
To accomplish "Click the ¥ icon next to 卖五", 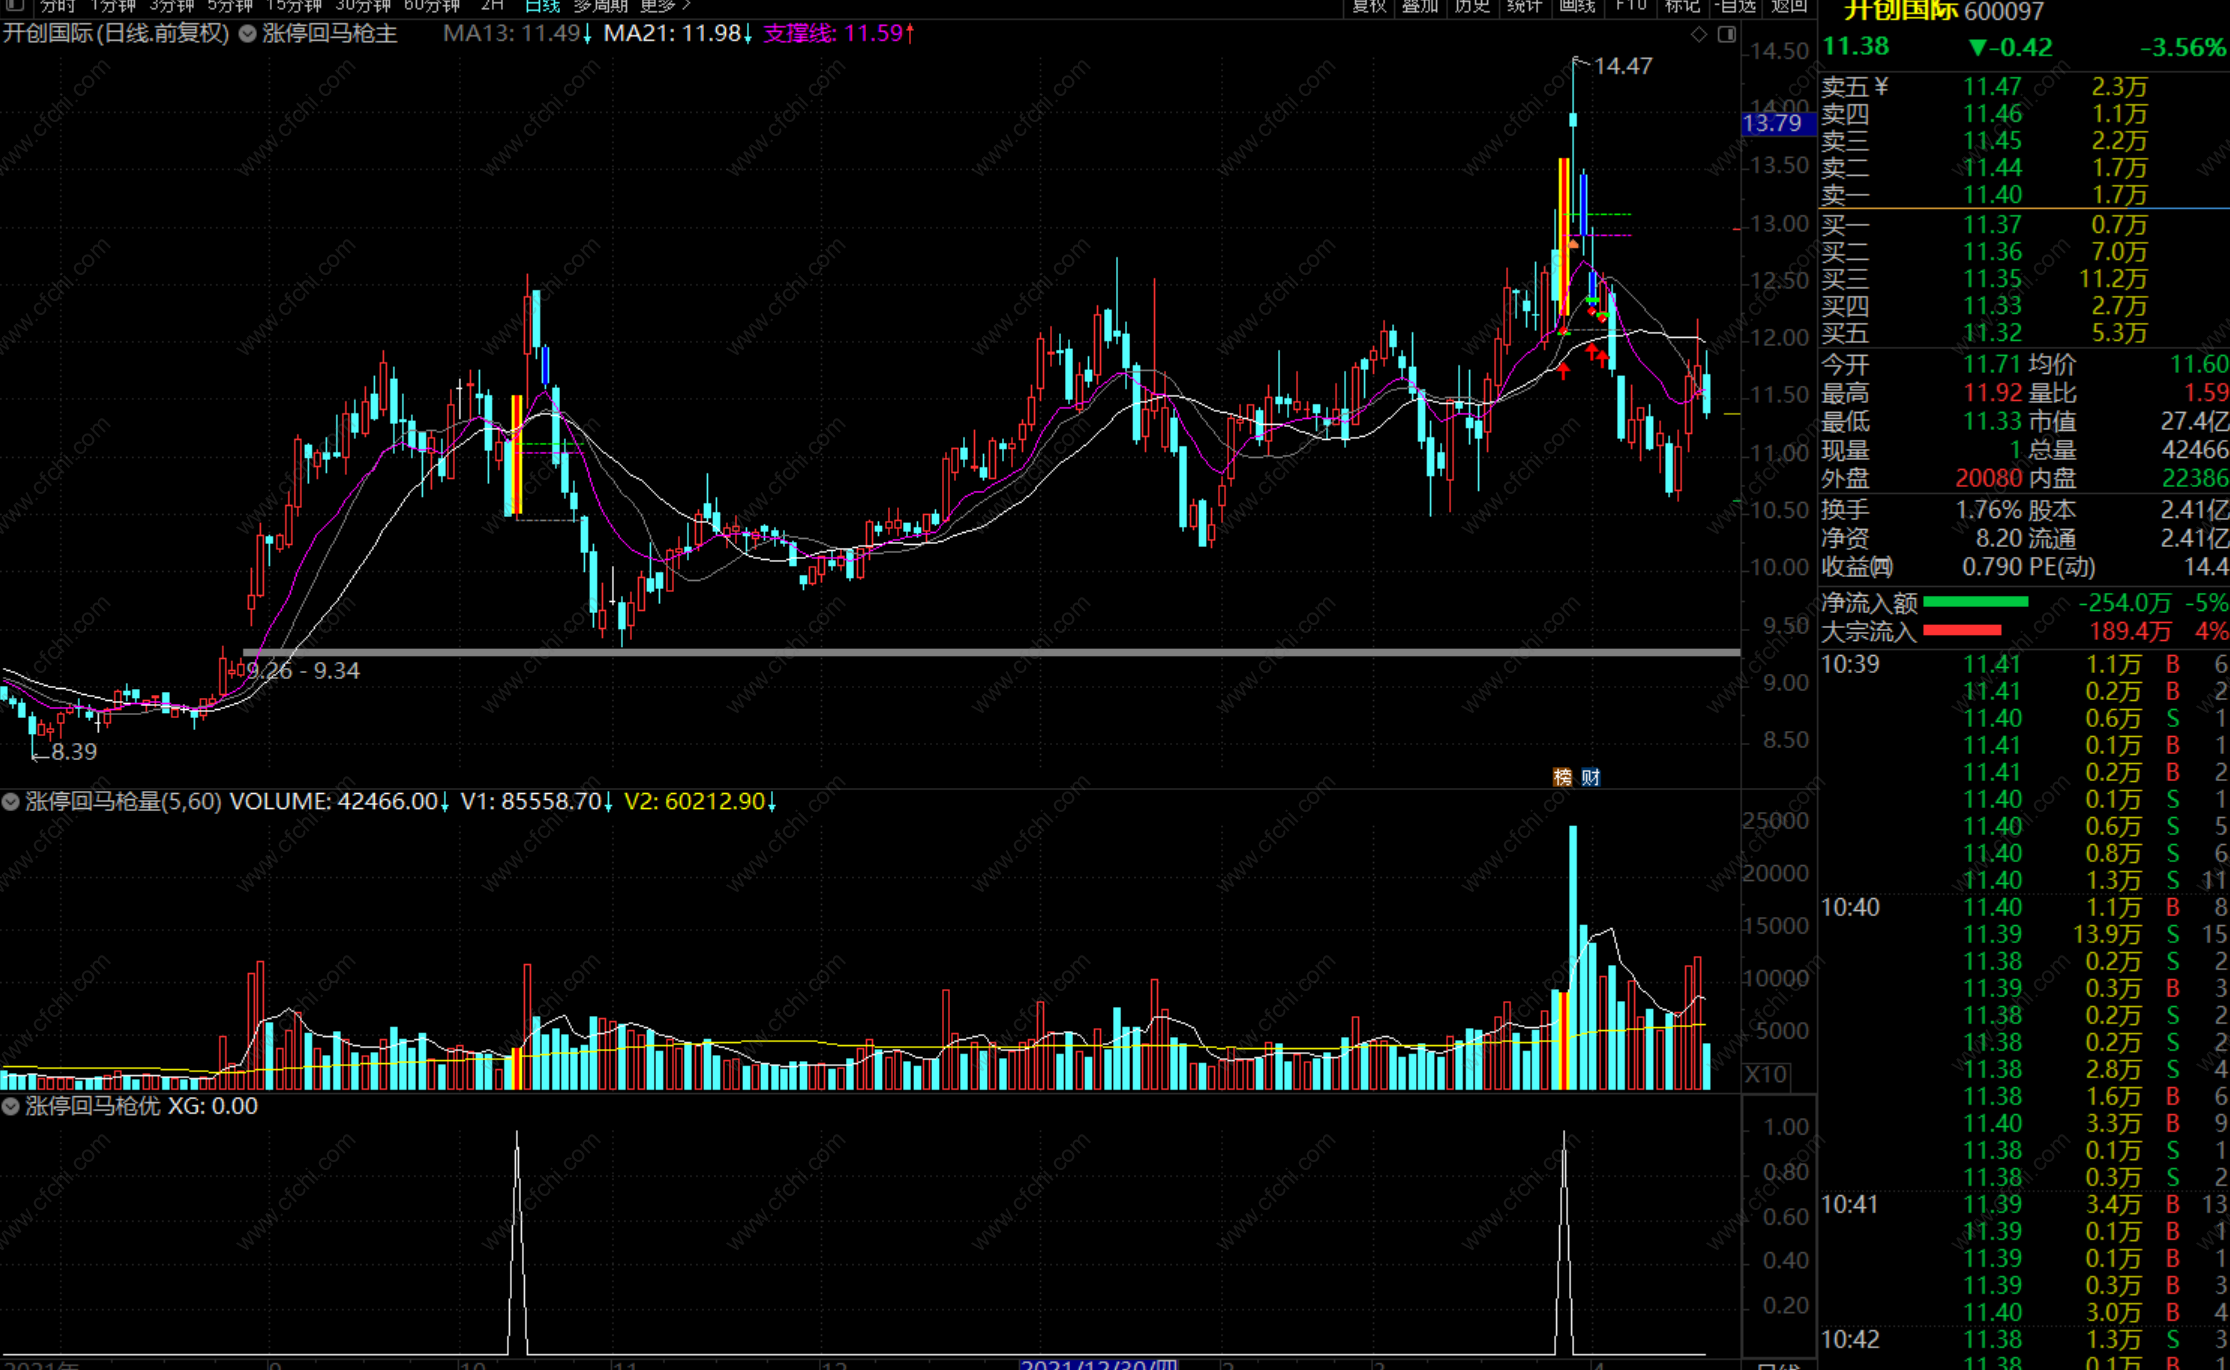I will [x=1882, y=87].
